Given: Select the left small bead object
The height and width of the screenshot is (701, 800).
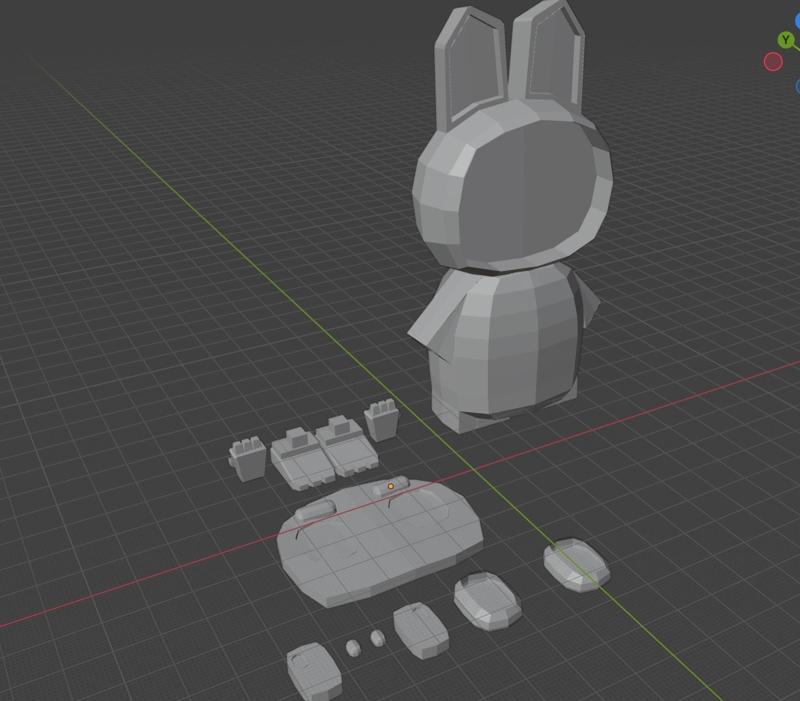Looking at the screenshot, I should [353, 648].
